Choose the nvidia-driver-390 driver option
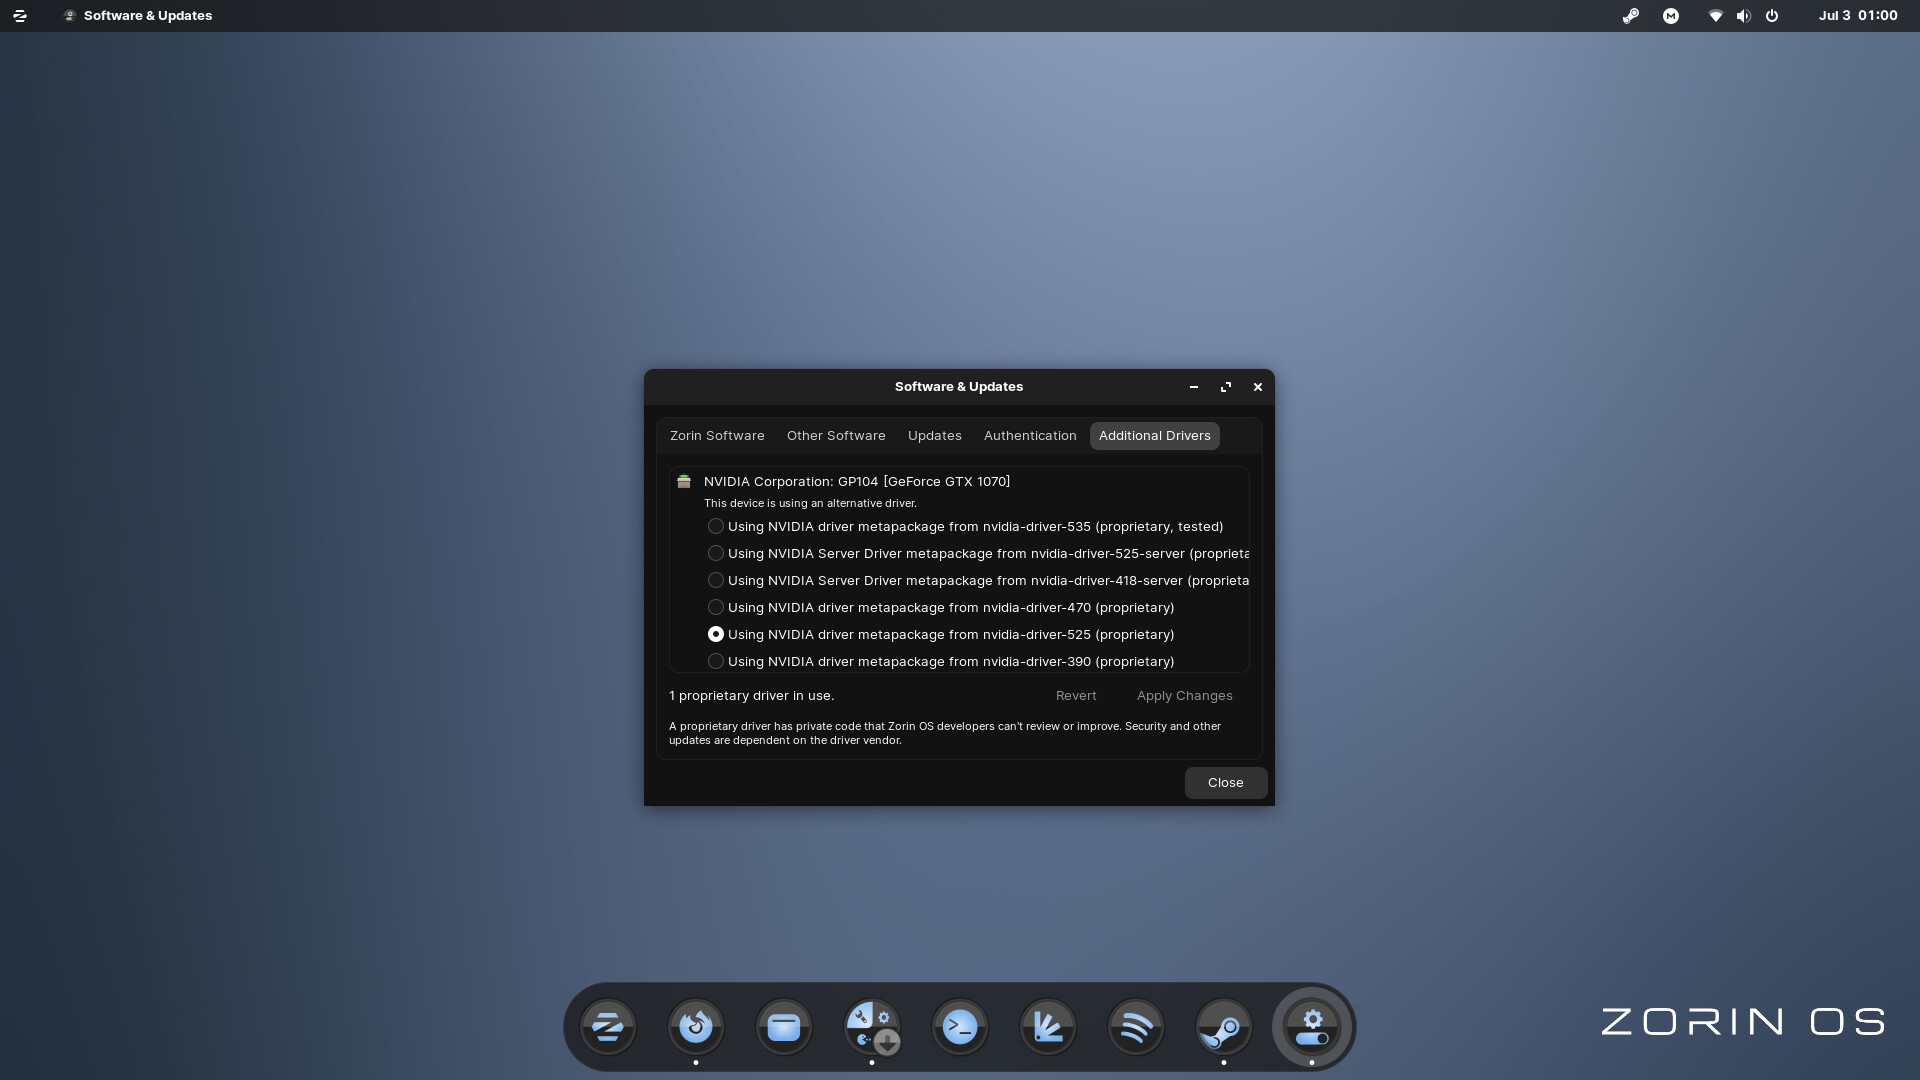This screenshot has height=1080, width=1920. [716, 661]
